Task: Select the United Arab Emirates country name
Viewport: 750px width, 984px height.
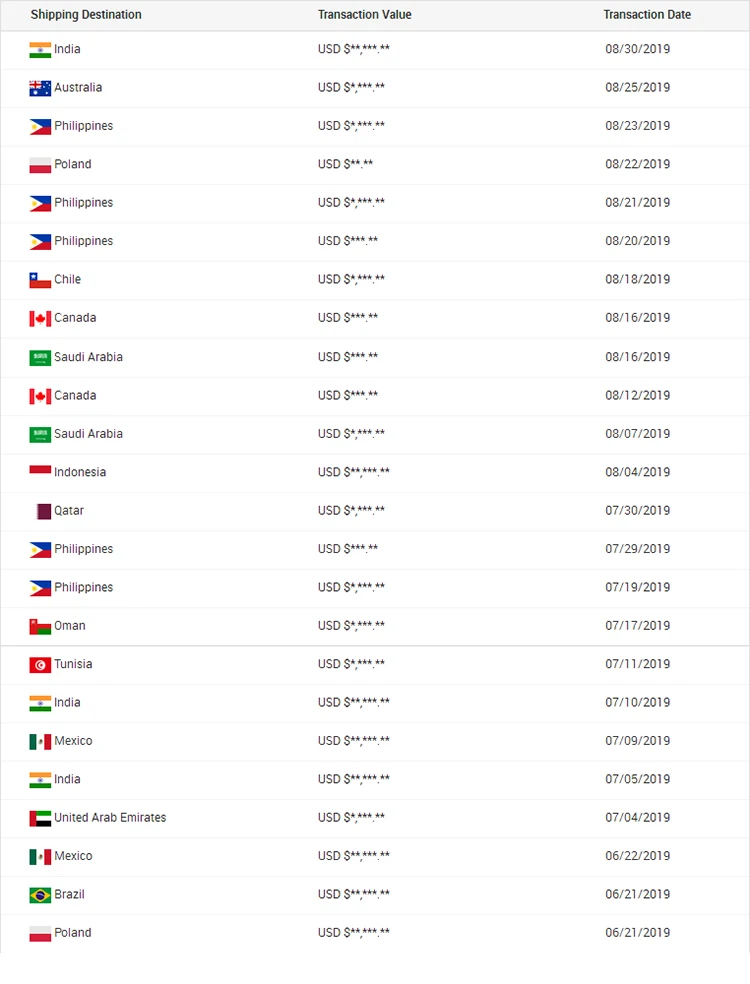Action: 110,818
